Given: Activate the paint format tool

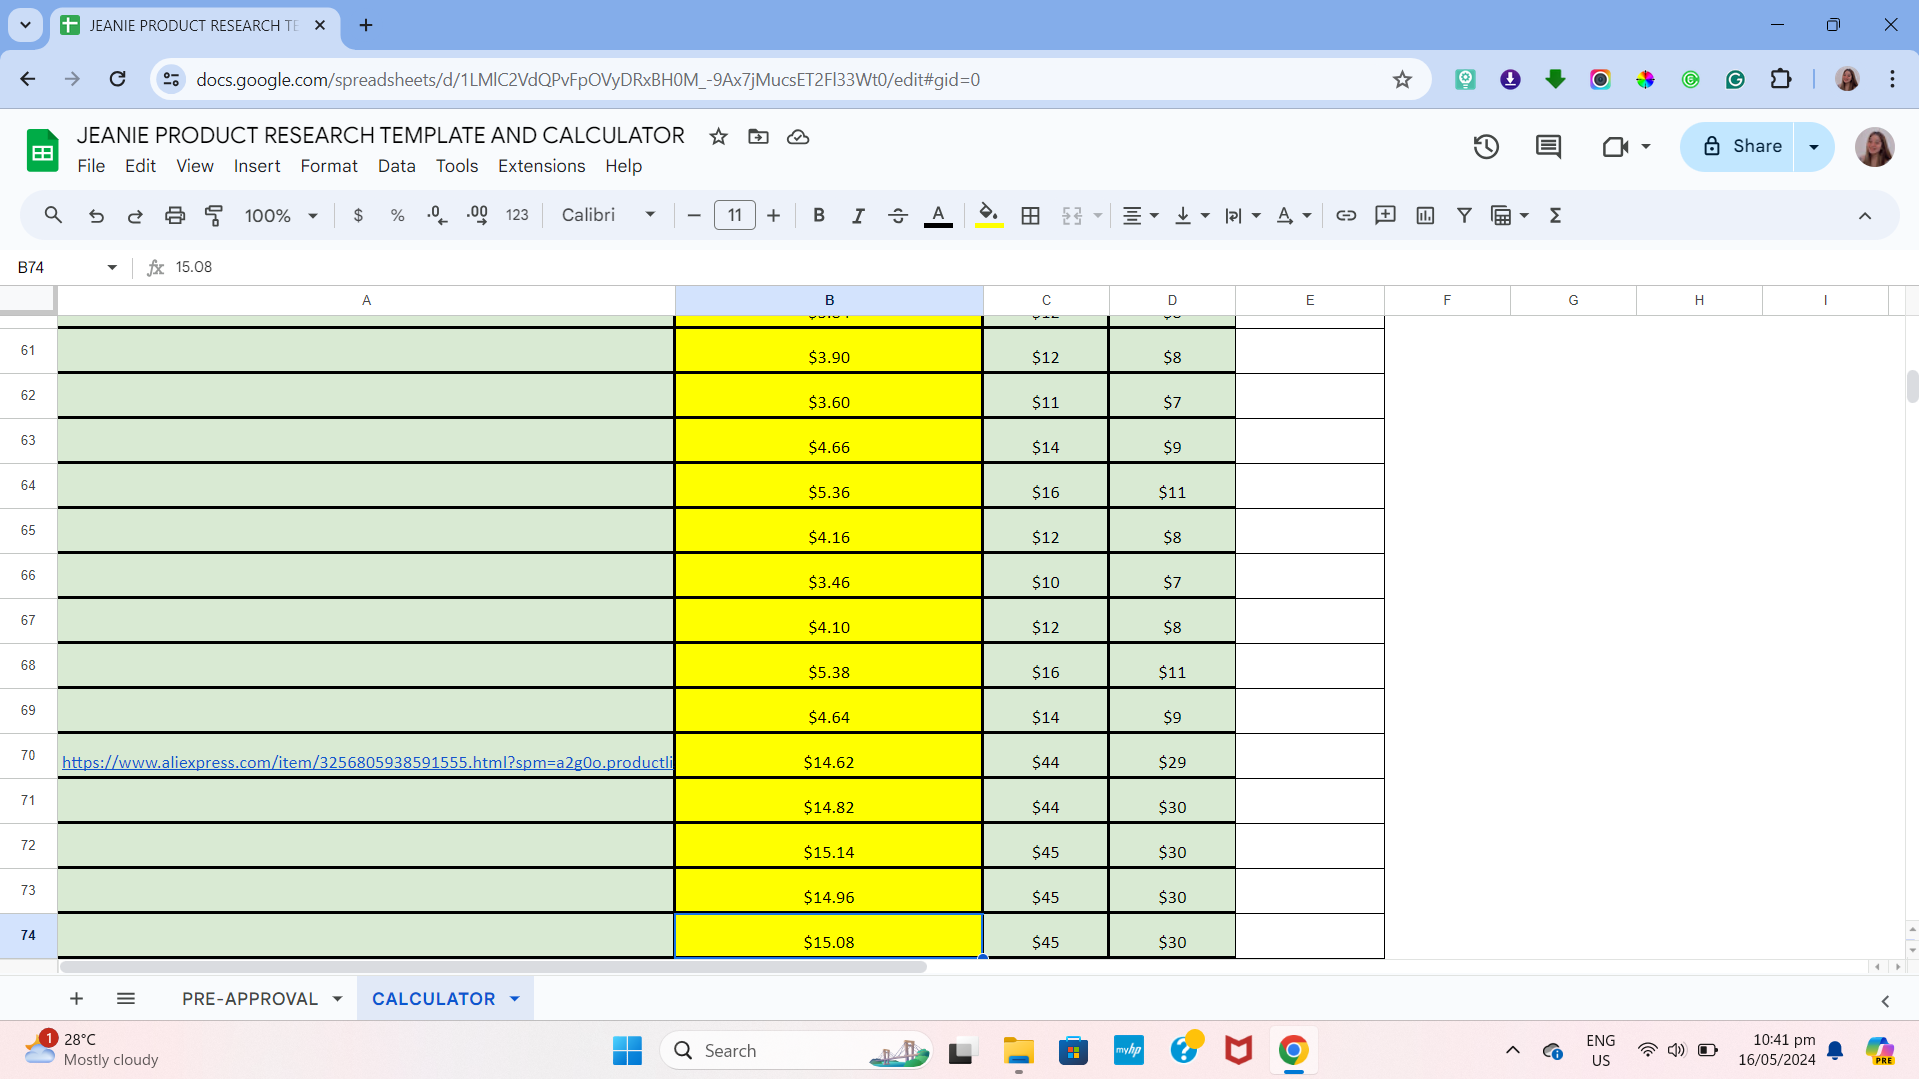Looking at the screenshot, I should (214, 215).
